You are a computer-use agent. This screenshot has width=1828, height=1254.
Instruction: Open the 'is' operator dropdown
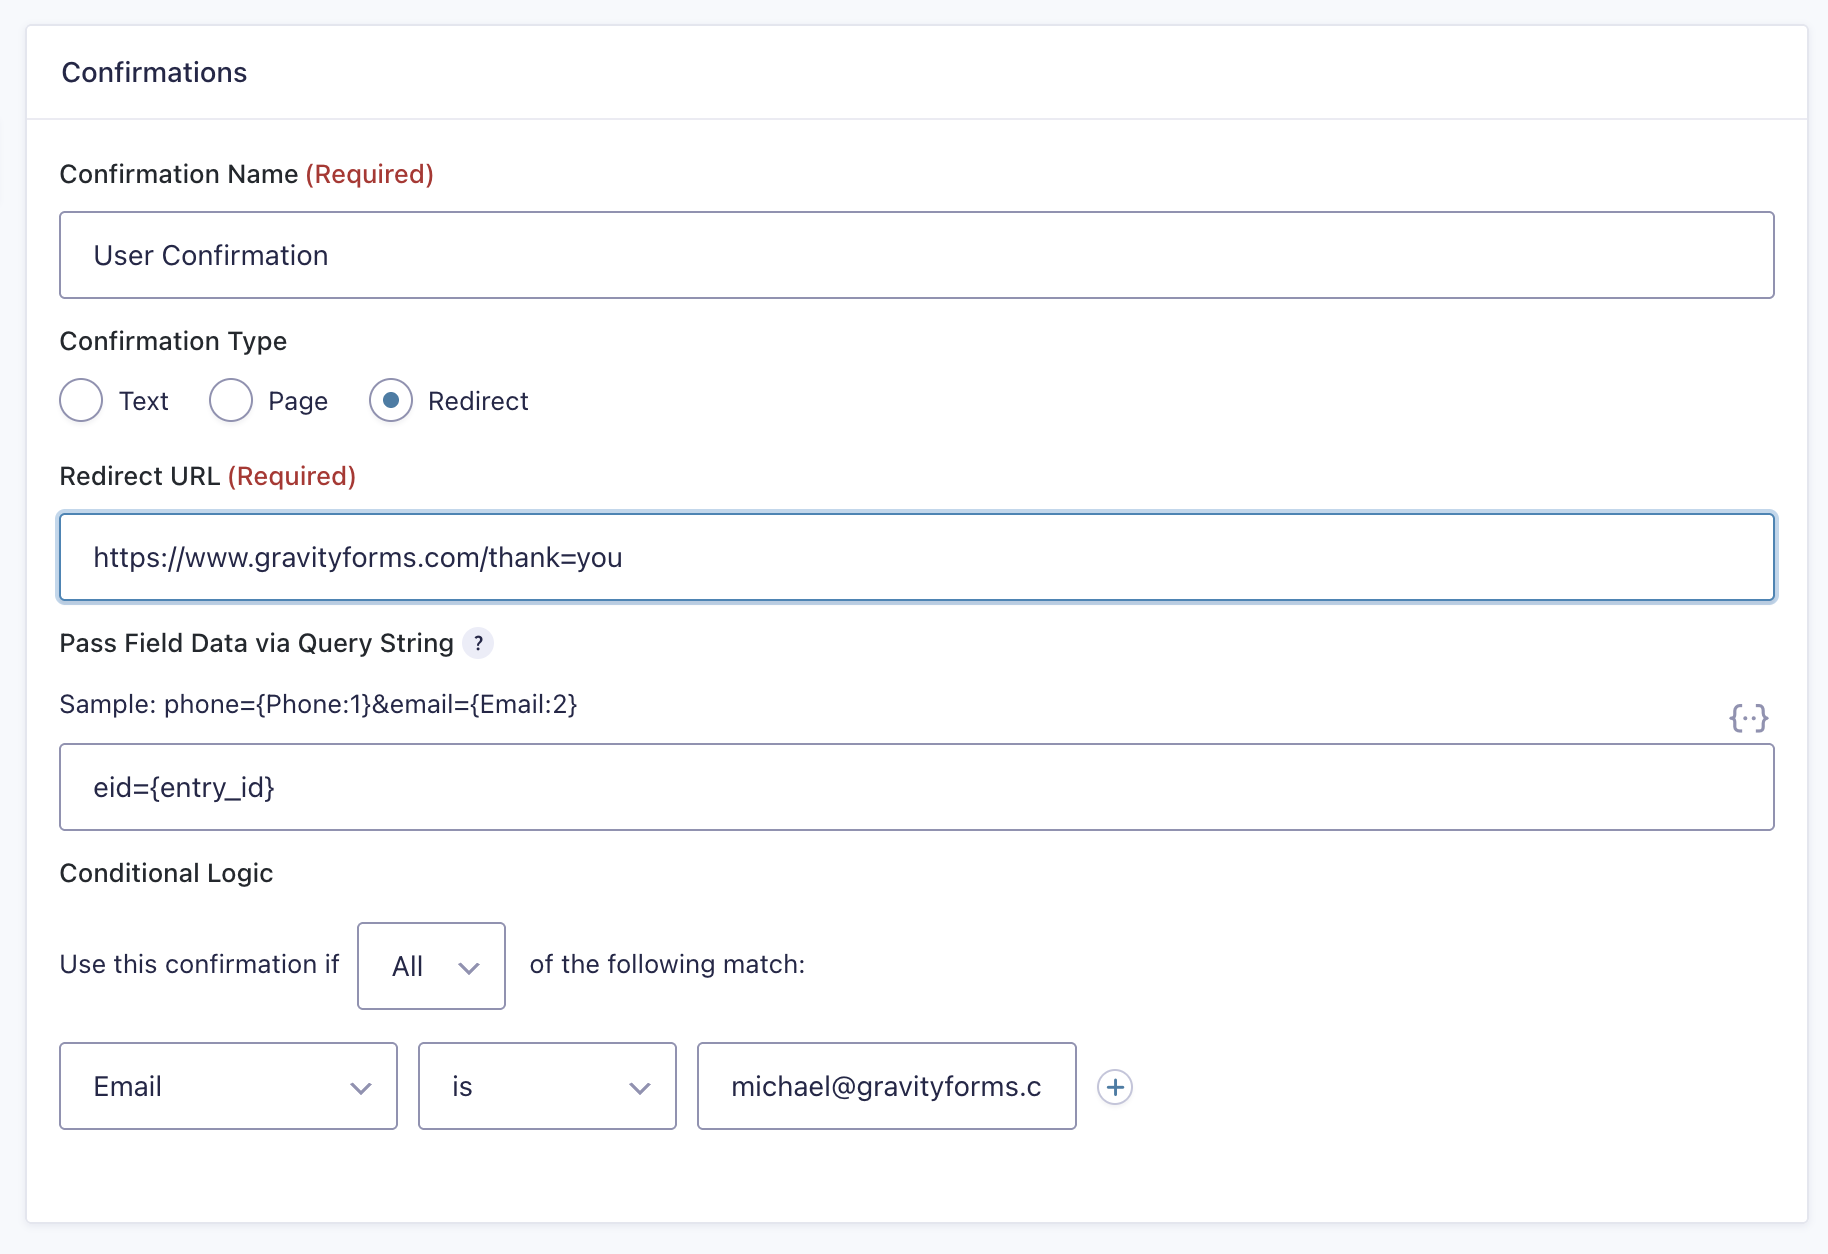547,1086
